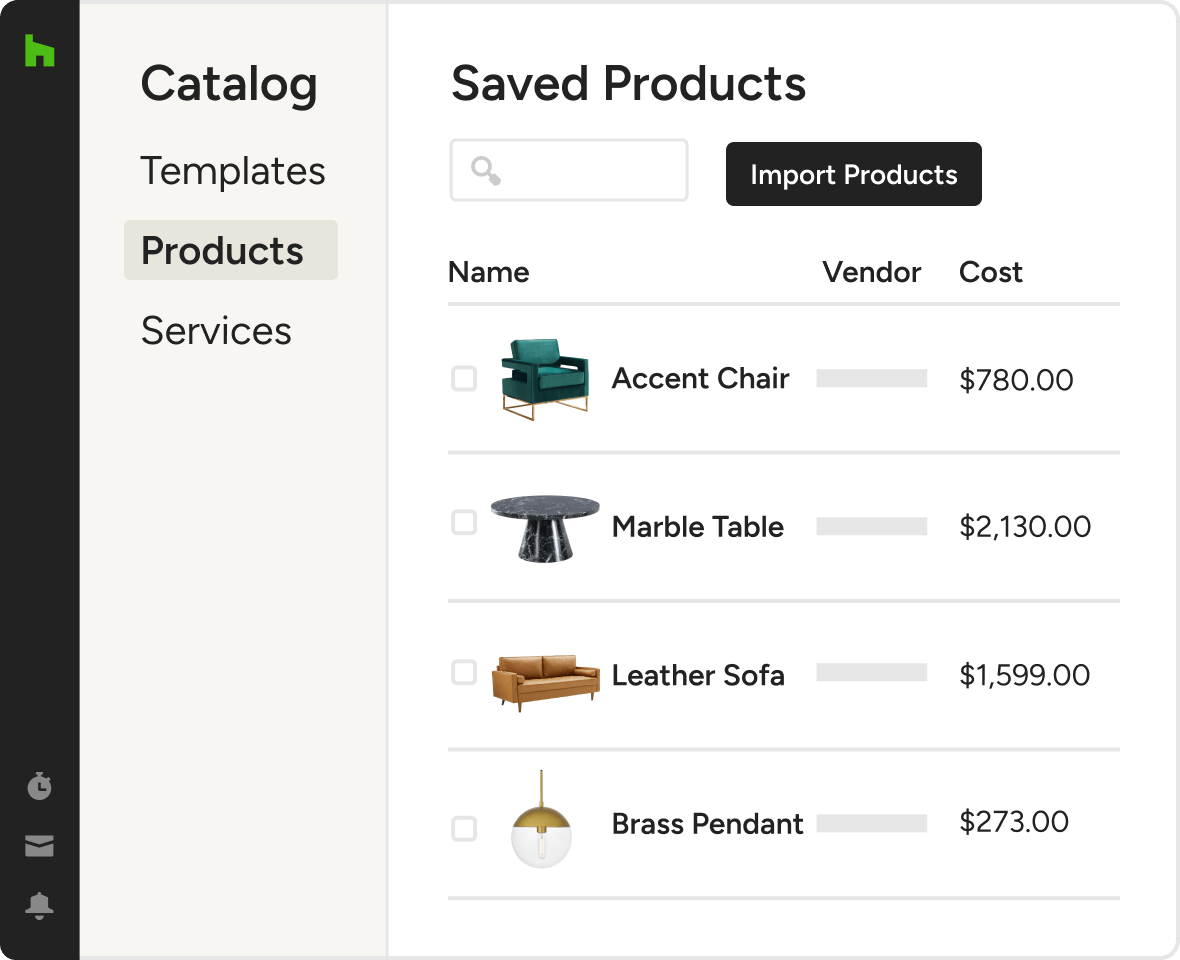Image resolution: width=1180 pixels, height=960 pixels.
Task: Click the search magnifier icon
Action: point(486,171)
